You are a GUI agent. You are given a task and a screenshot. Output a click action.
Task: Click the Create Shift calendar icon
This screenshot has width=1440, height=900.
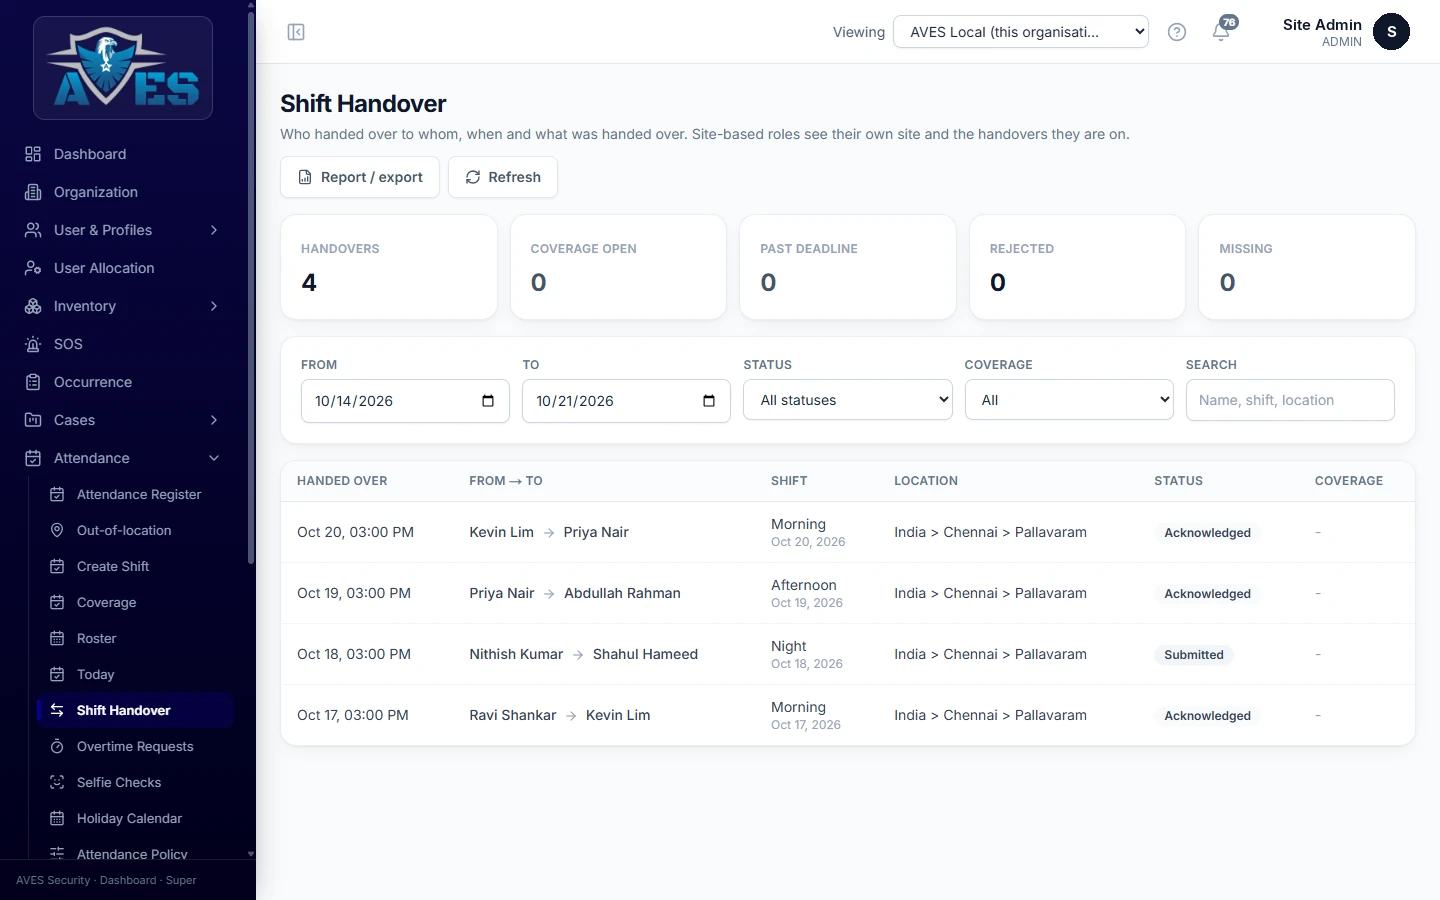[x=57, y=566]
